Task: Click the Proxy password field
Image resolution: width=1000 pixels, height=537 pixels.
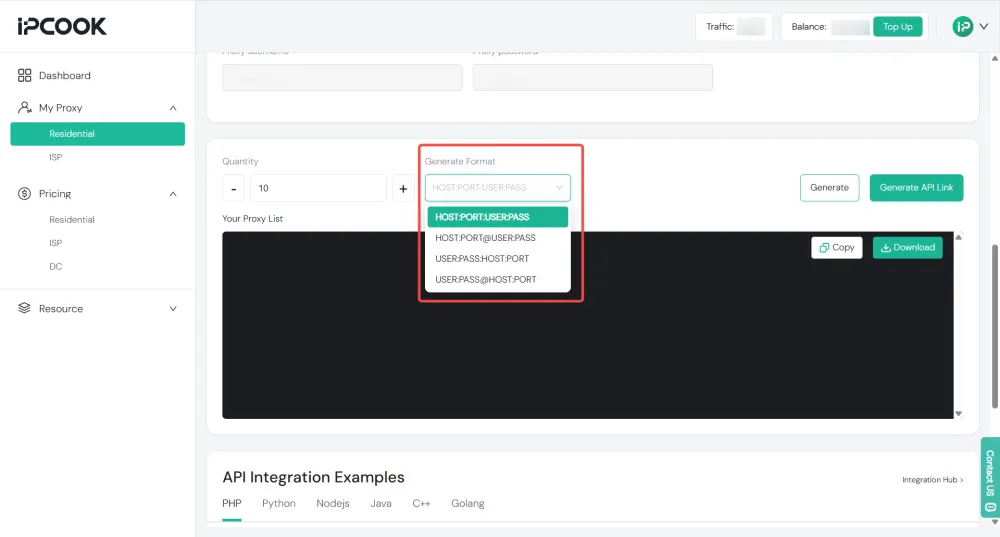Action: [x=592, y=78]
